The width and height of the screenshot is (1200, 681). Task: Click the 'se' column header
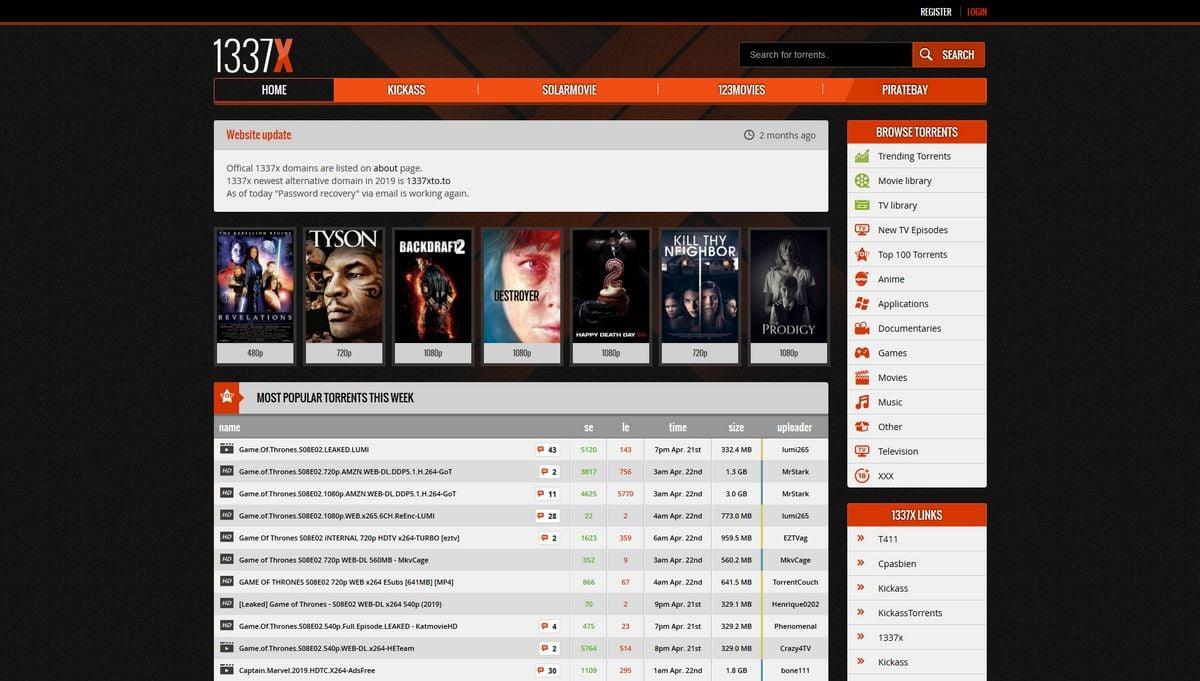pos(588,427)
